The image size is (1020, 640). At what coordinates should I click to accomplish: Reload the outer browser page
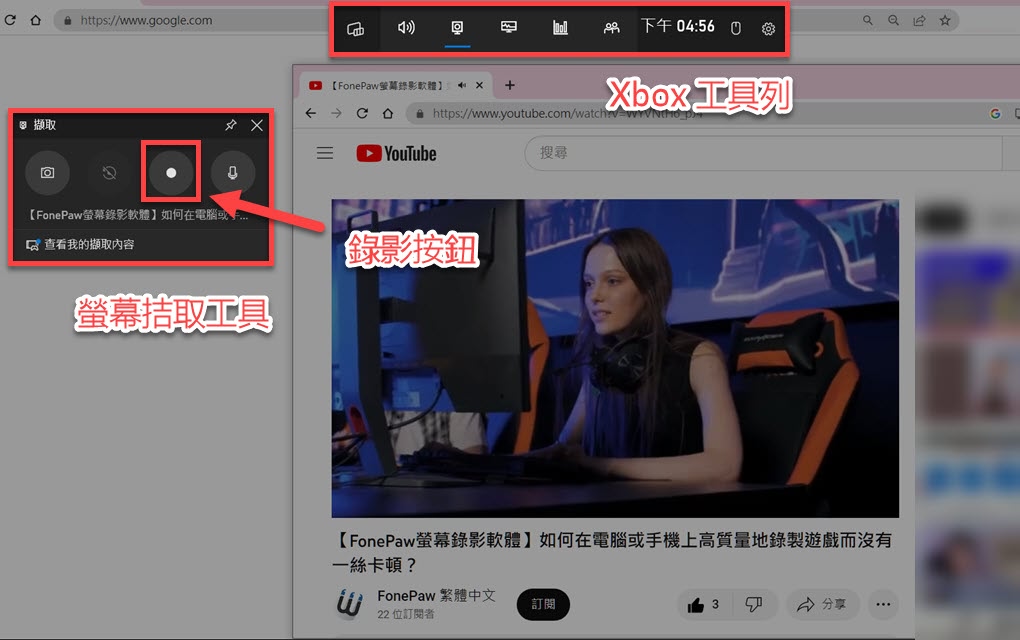(x=10, y=20)
